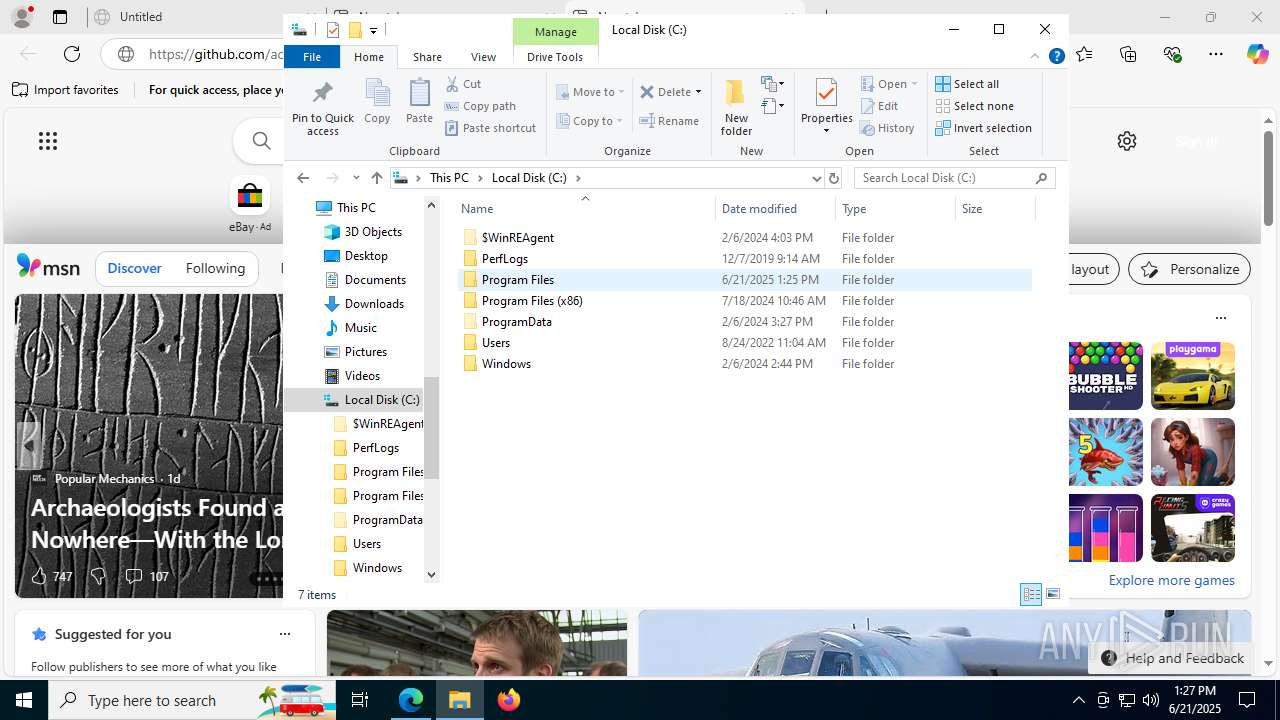Open Bubble Shooter game thumbnail

[1105, 375]
